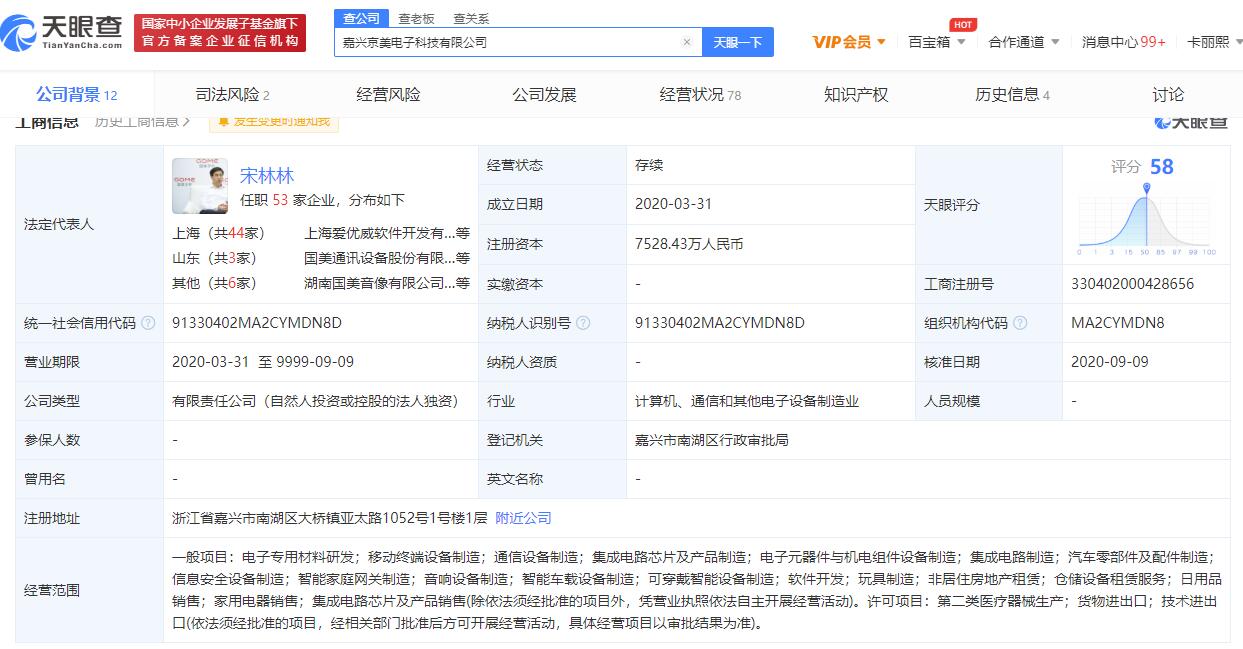Screen dimensions: 1243x649
Task: Click 发生变更时通知我 button
Action: [x=273, y=122]
